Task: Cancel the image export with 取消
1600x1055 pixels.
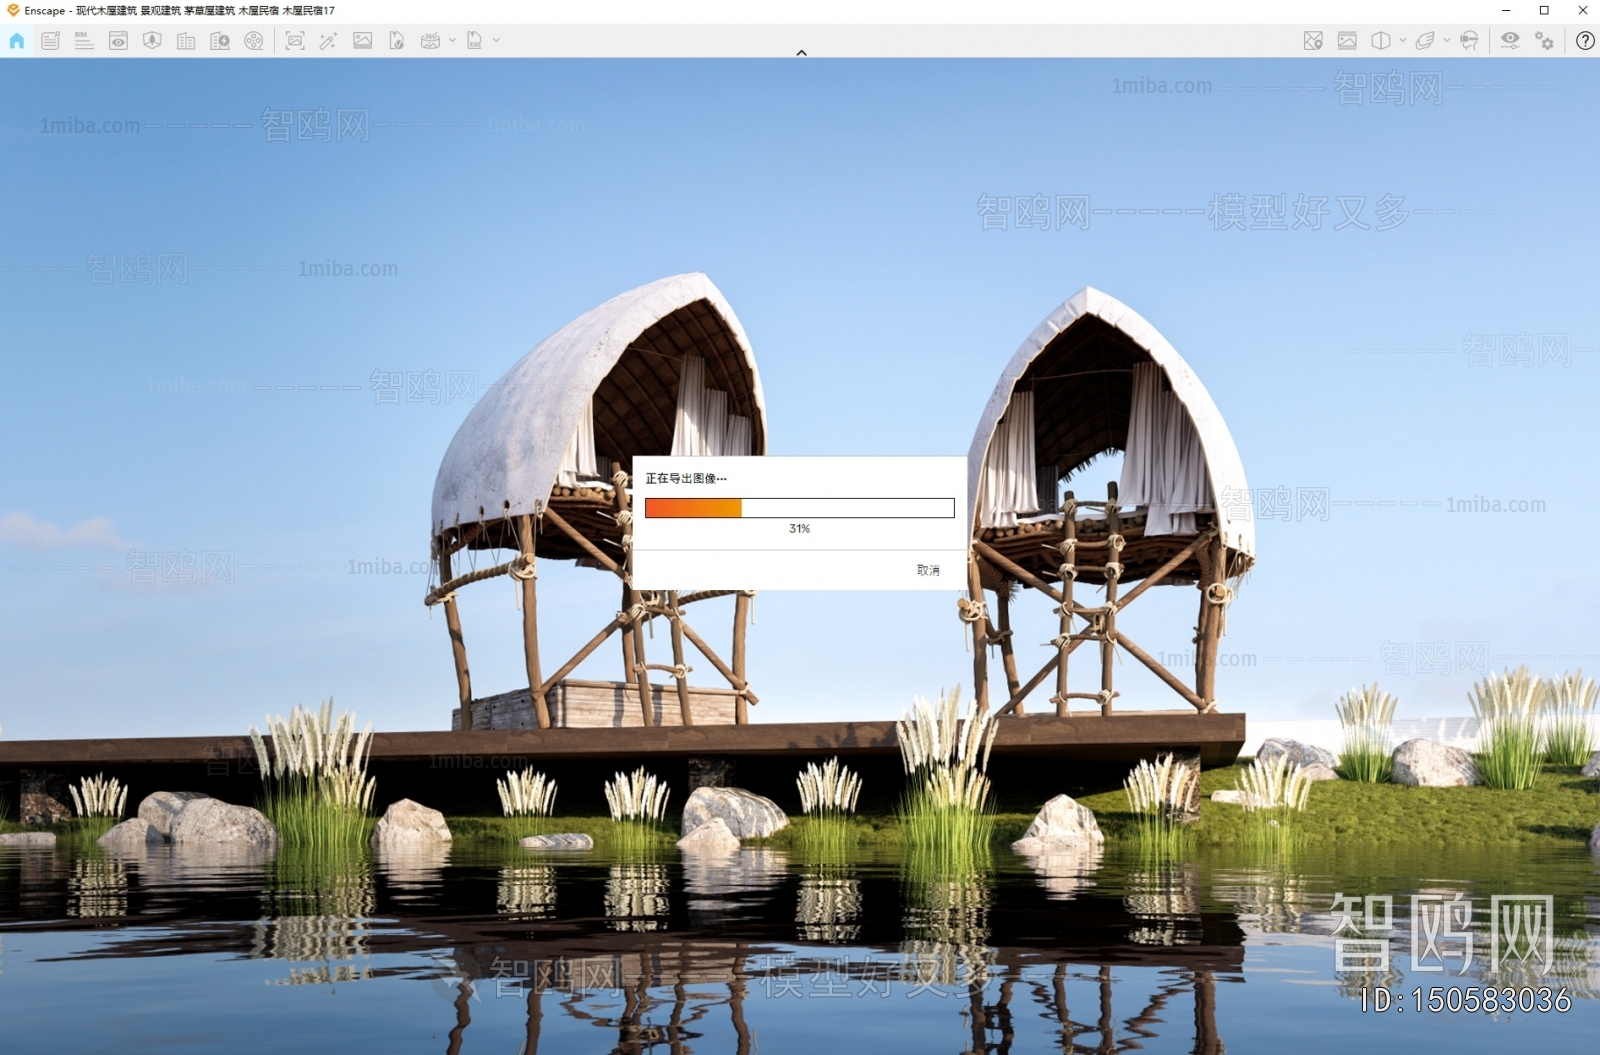Action: coord(928,570)
